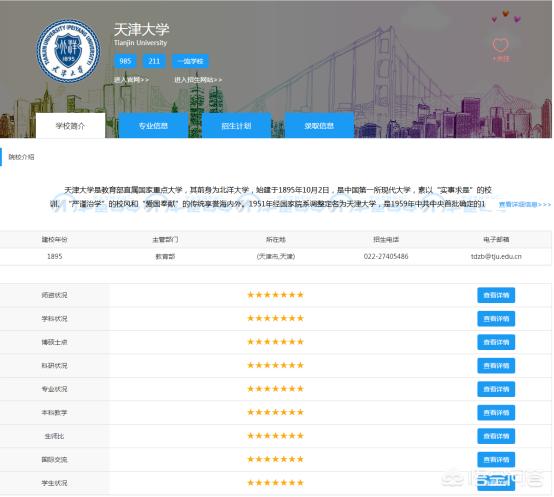
Task: Click the 一流学校 badge
Action: coord(190,61)
